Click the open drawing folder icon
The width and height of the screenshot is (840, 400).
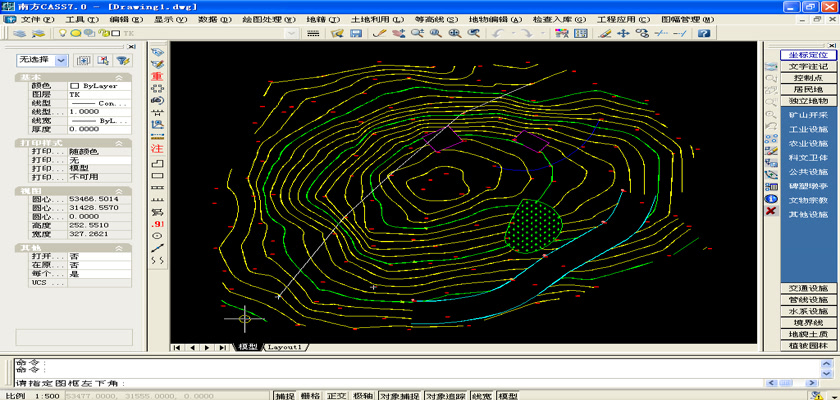click(337, 33)
